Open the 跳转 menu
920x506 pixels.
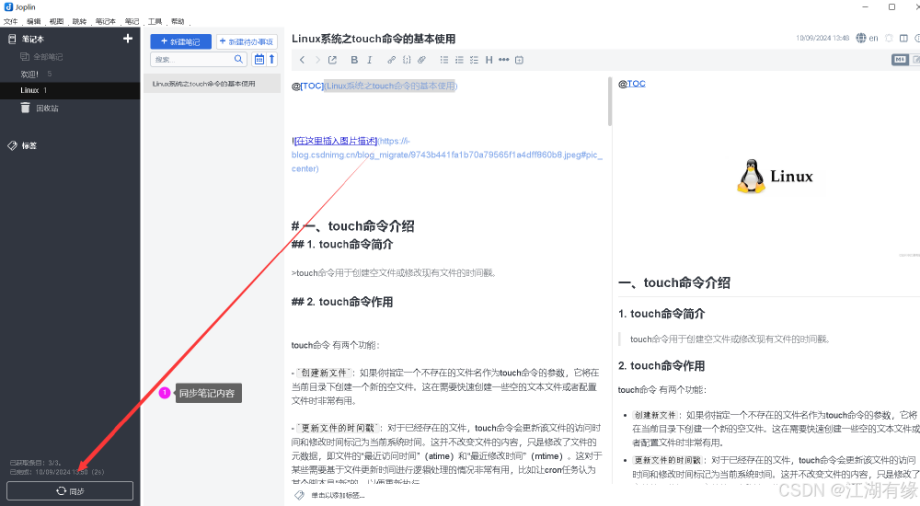[79, 21]
